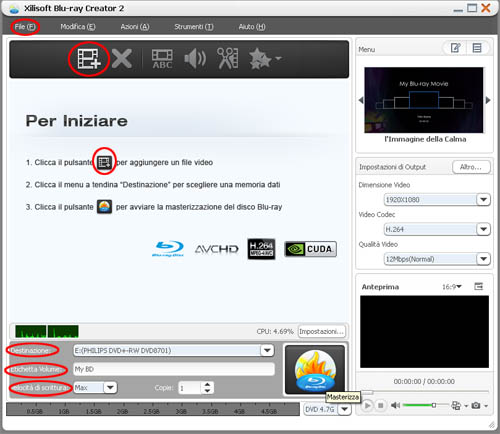
Task: Take a snapshot with the camera icon
Action: coord(476,405)
